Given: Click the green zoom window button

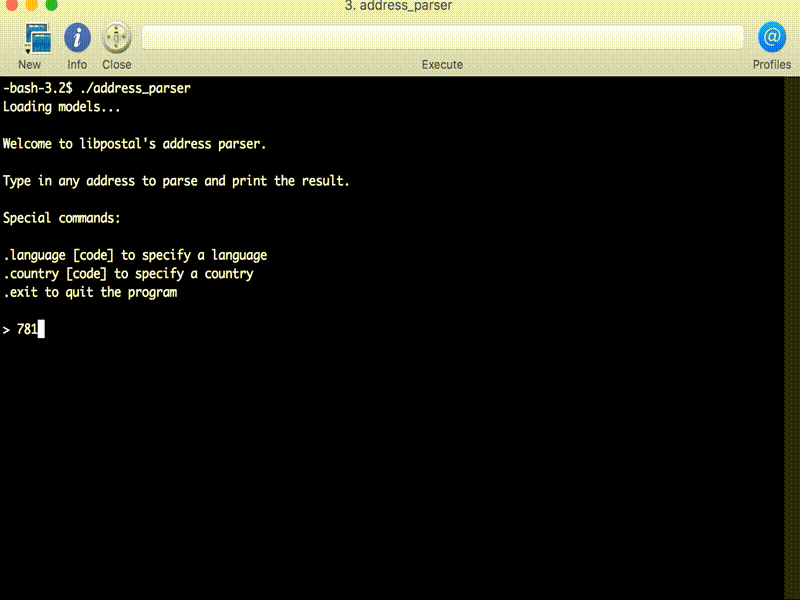Looking at the screenshot, I should point(51,5).
